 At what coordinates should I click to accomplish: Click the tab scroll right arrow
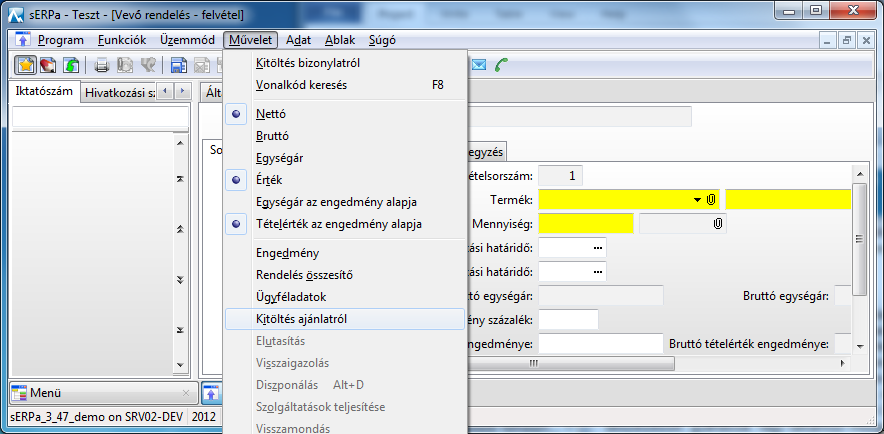[181, 91]
